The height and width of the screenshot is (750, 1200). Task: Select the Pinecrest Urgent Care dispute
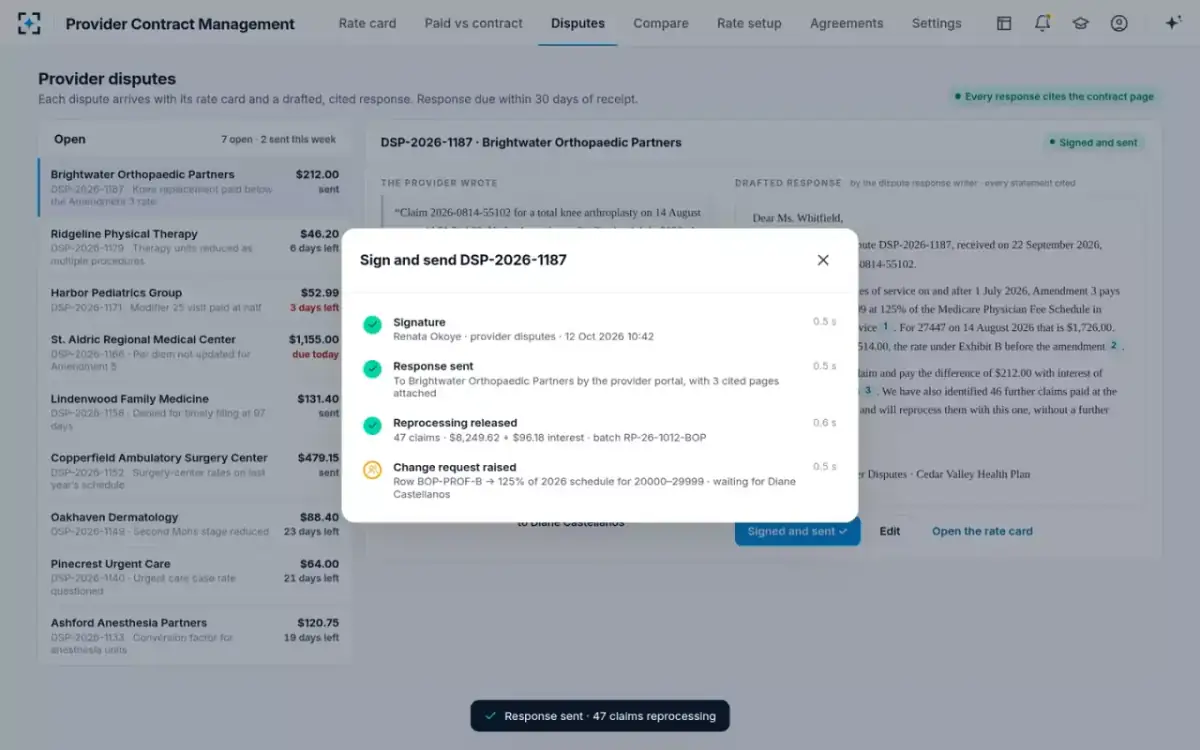[195, 577]
